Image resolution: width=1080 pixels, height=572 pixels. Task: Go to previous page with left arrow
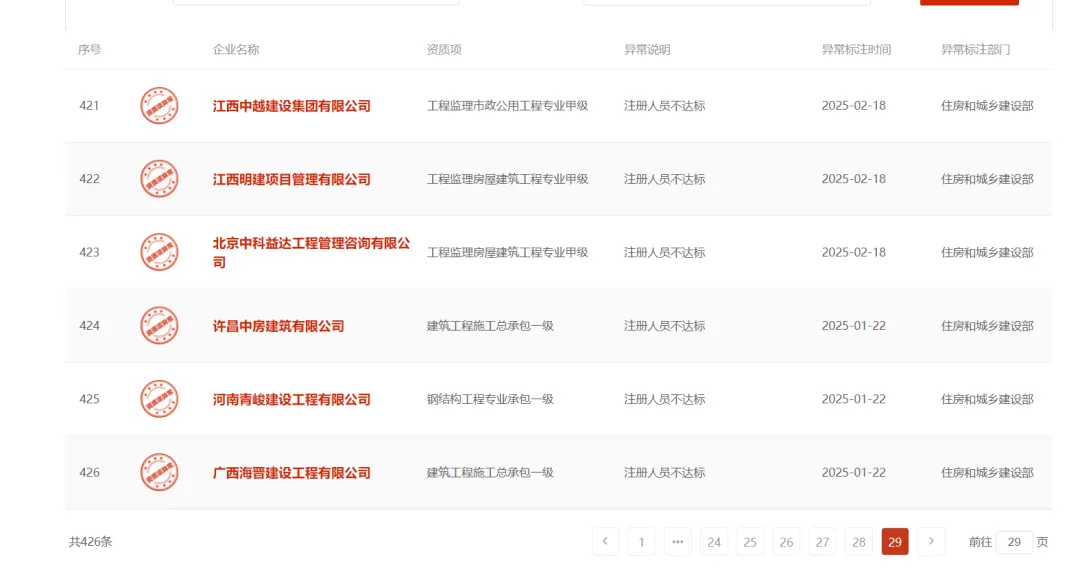click(x=605, y=542)
